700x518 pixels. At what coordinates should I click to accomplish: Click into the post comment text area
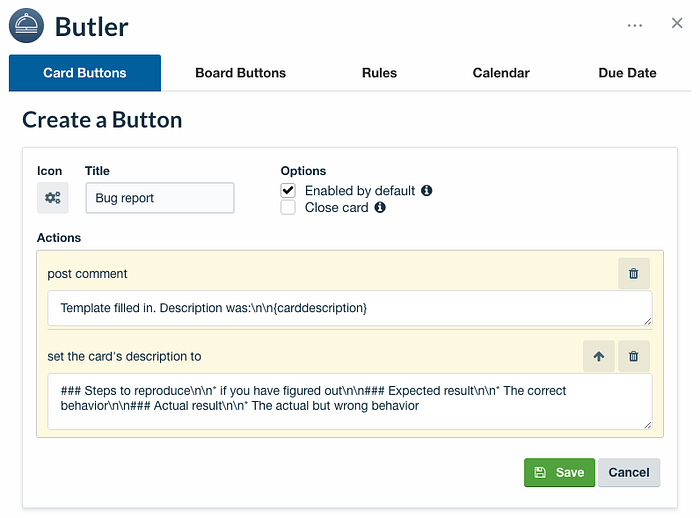(349, 308)
